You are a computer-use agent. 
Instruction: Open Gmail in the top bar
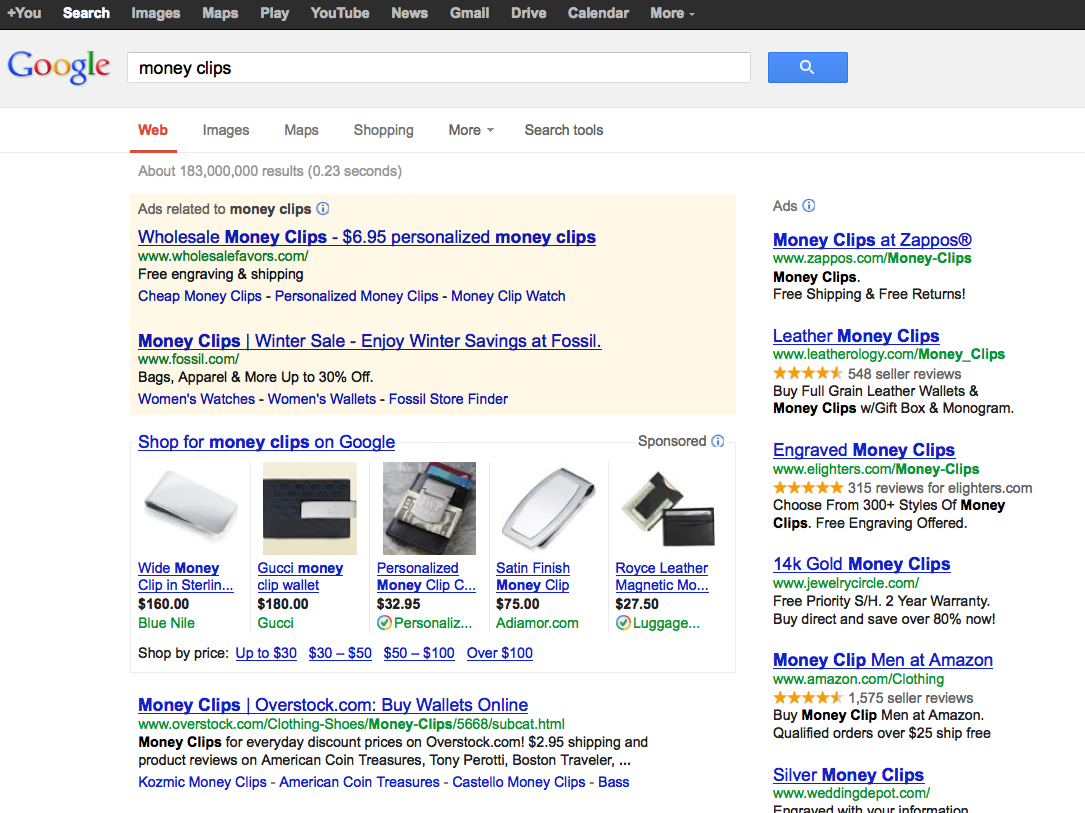469,13
